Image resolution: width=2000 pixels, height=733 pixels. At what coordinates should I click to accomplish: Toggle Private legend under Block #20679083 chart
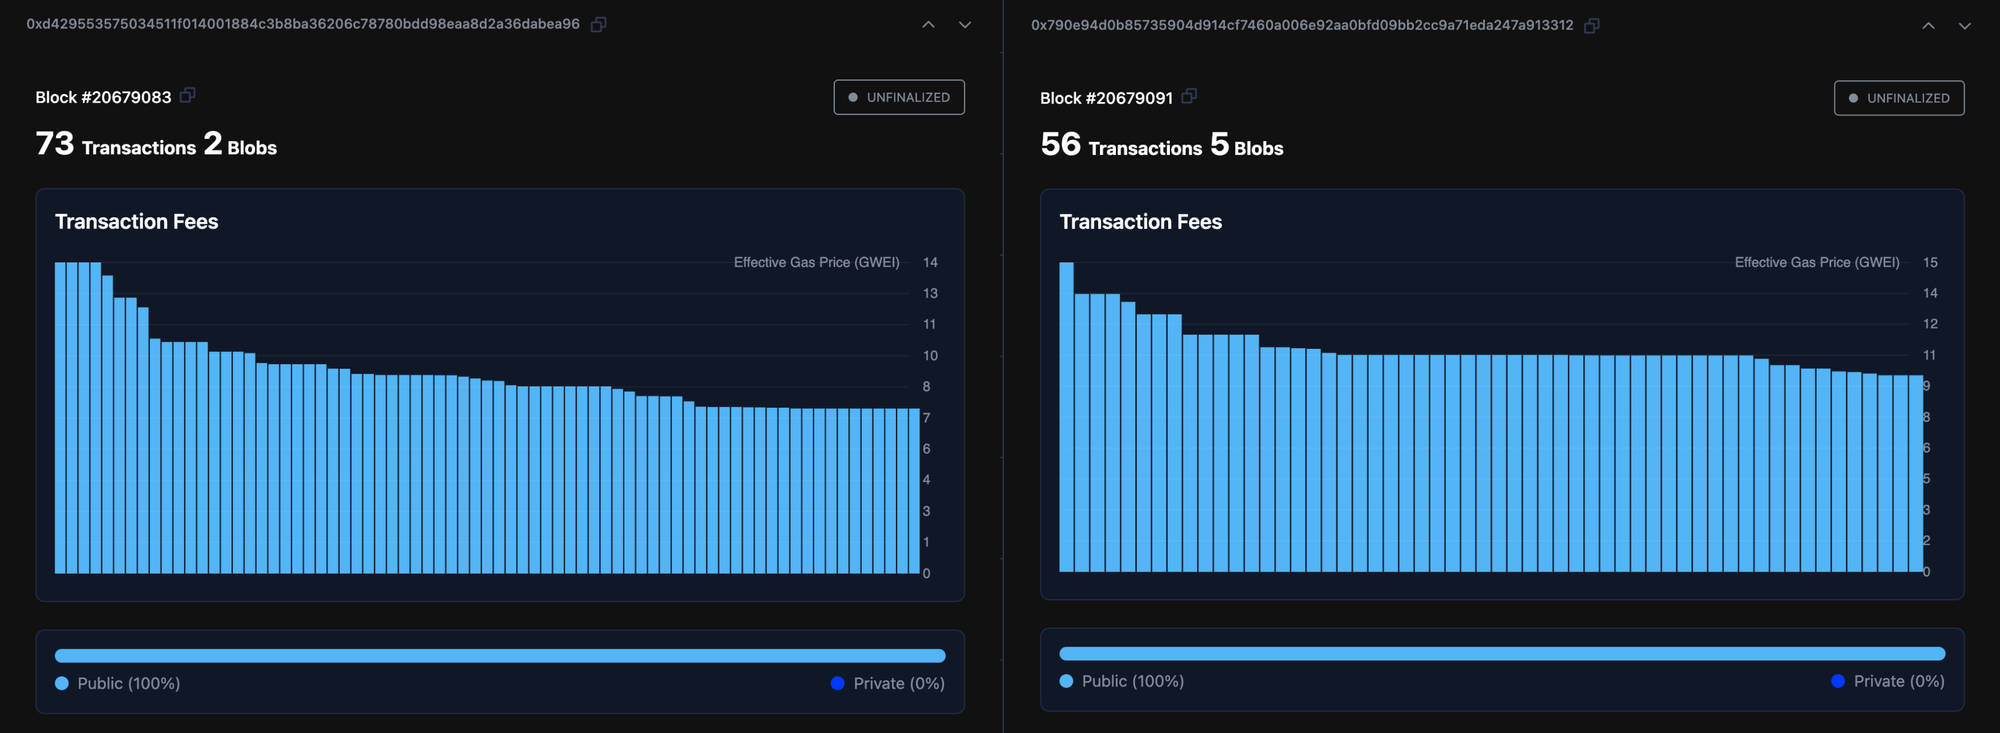(887, 683)
